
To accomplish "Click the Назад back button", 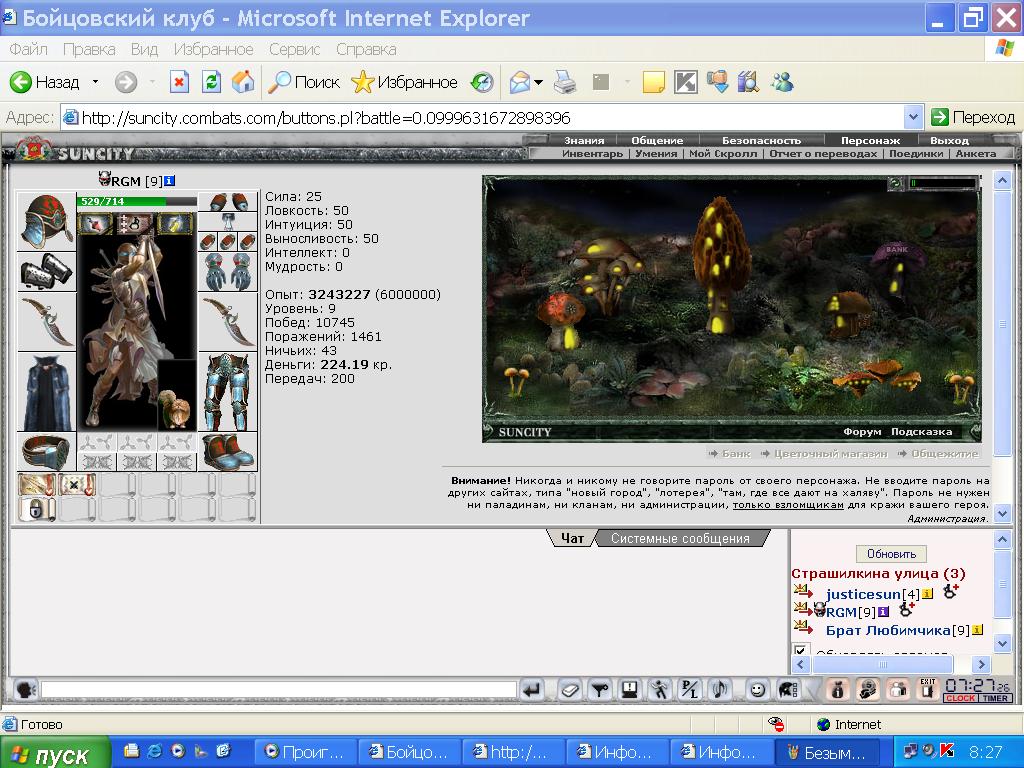I will pyautogui.click(x=45, y=82).
